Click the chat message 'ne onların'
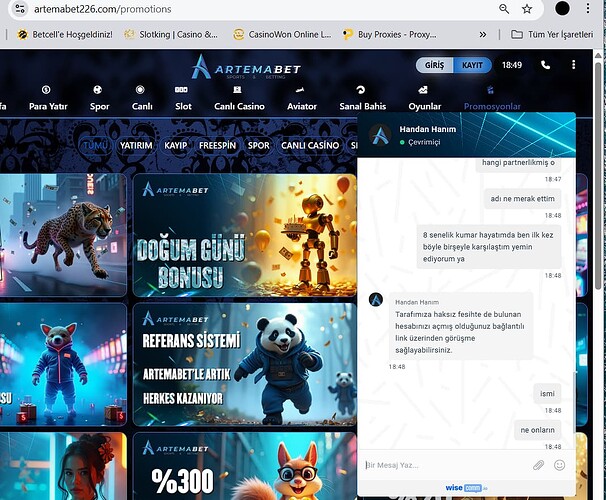Viewport: 606px width, 500px height. pyautogui.click(x=537, y=430)
